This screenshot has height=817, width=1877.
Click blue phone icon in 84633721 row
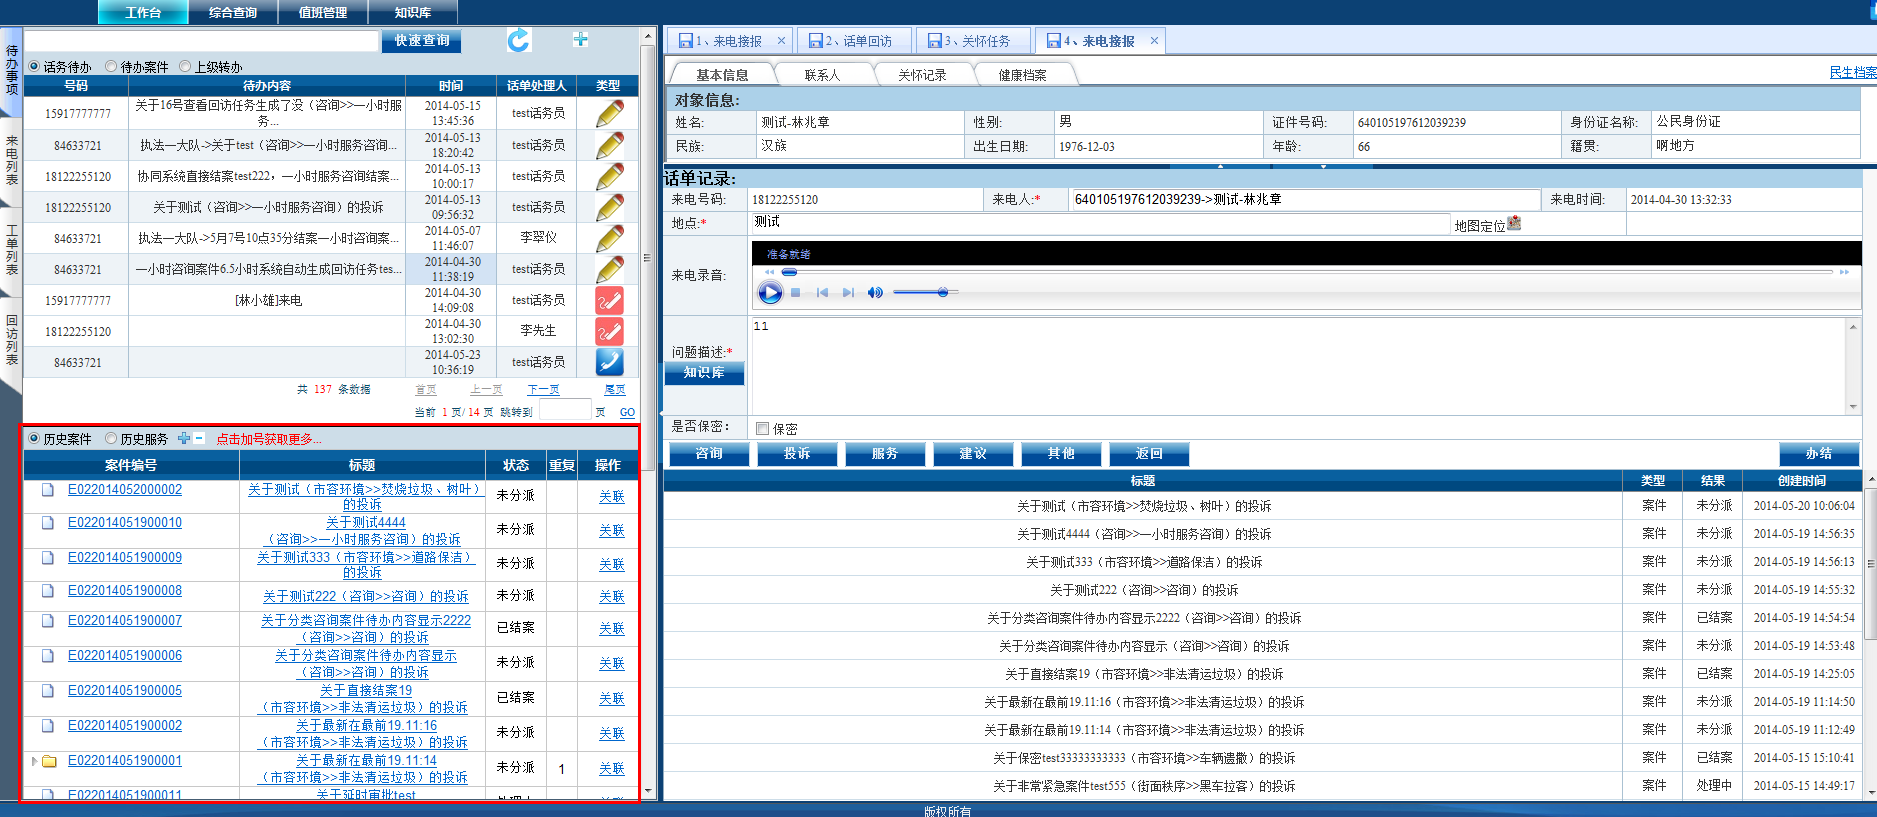pos(609,361)
